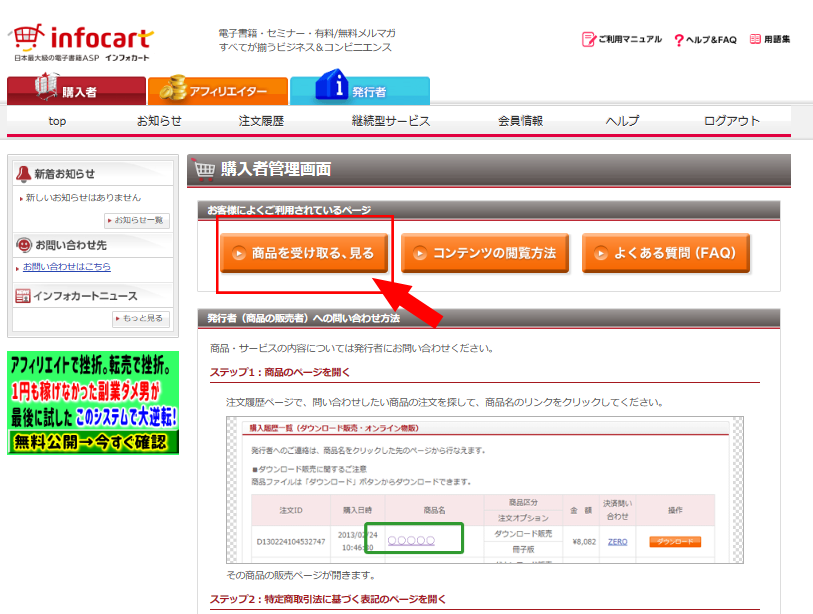Screen dimensions: 813x614
Task: Switch to the アフィリエイター tab
Action: [217, 91]
